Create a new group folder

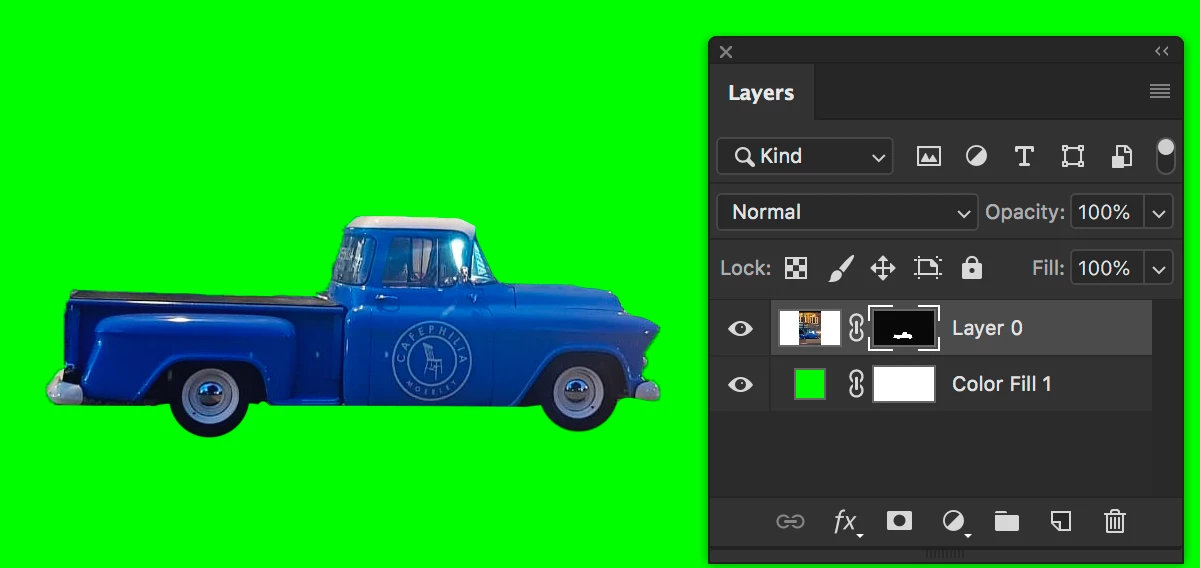click(x=1006, y=521)
